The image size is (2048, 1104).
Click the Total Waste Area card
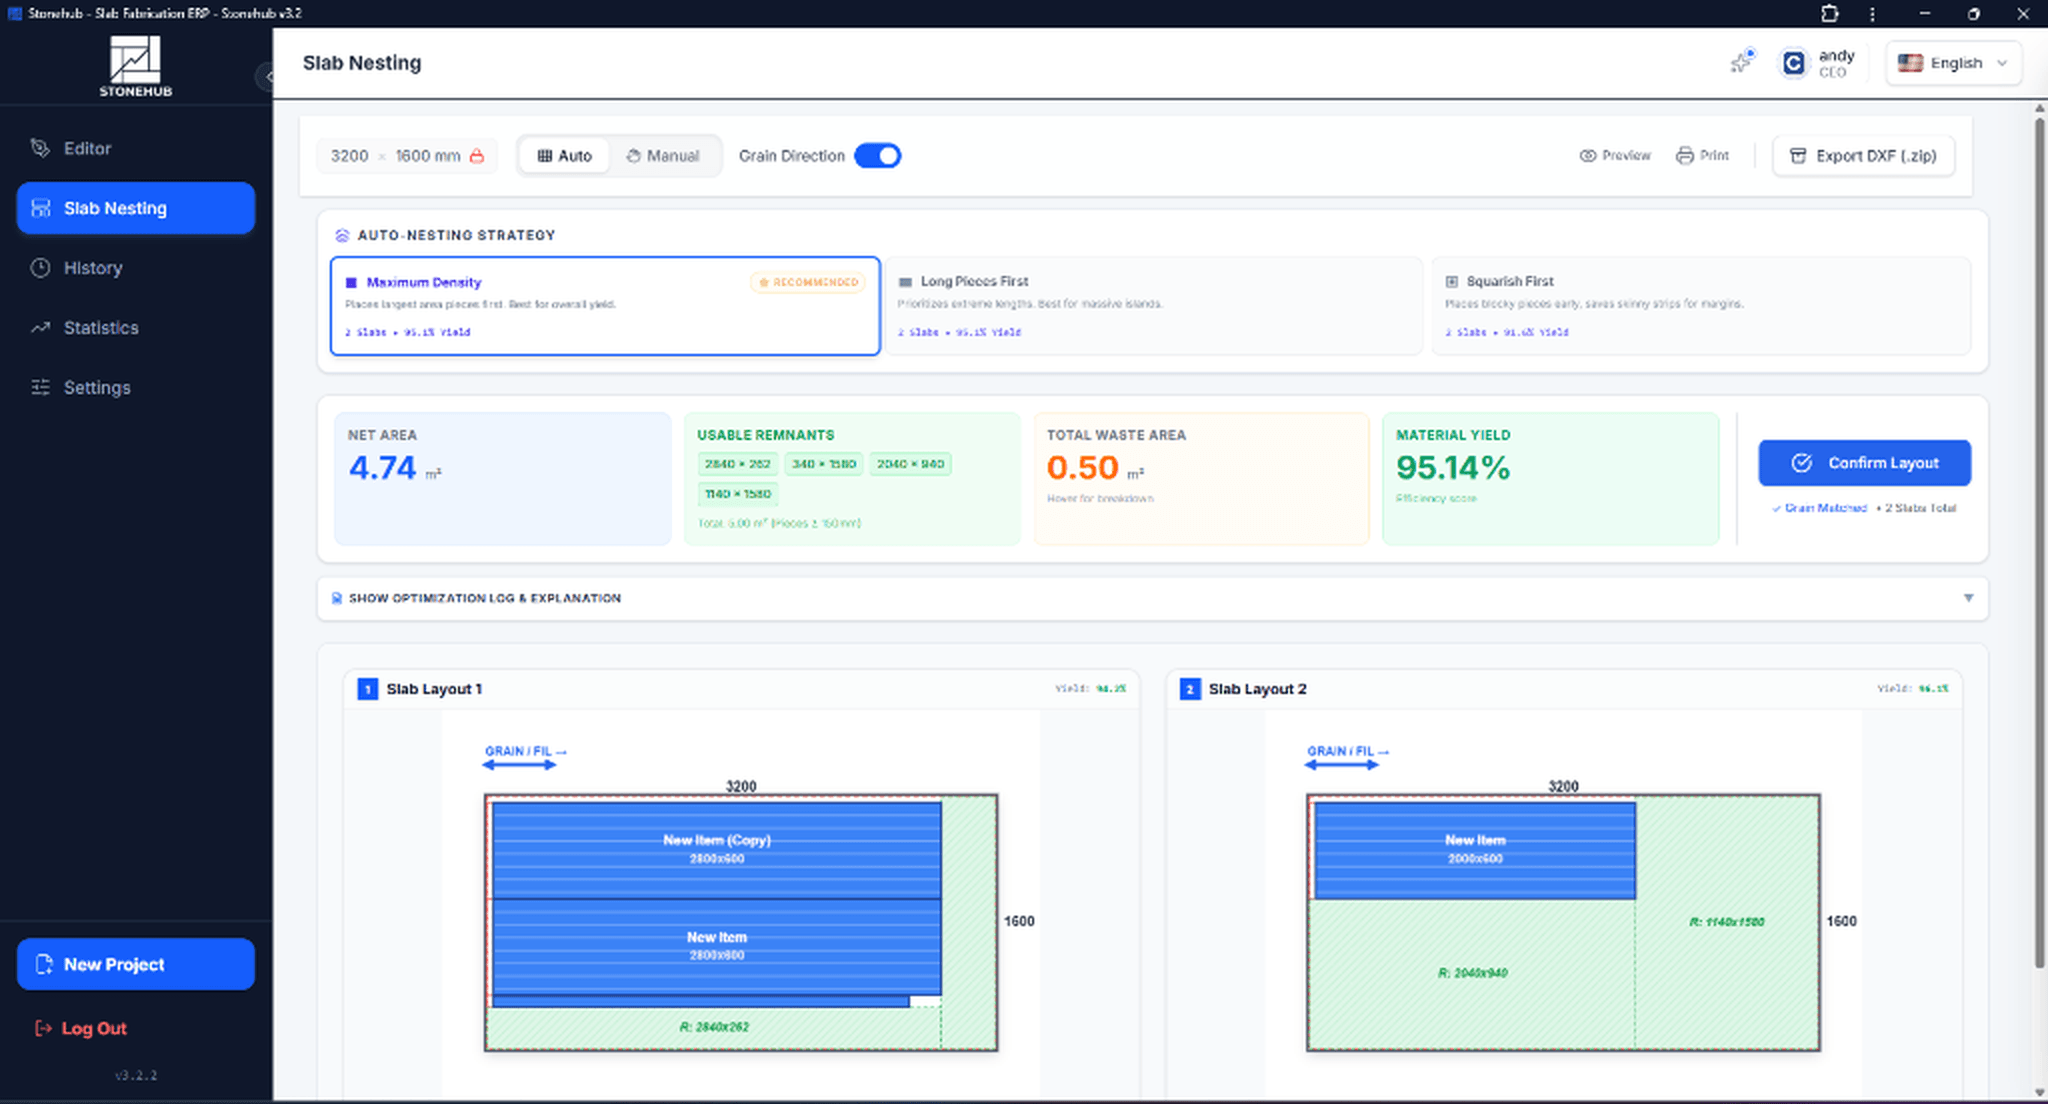pyautogui.click(x=1201, y=479)
